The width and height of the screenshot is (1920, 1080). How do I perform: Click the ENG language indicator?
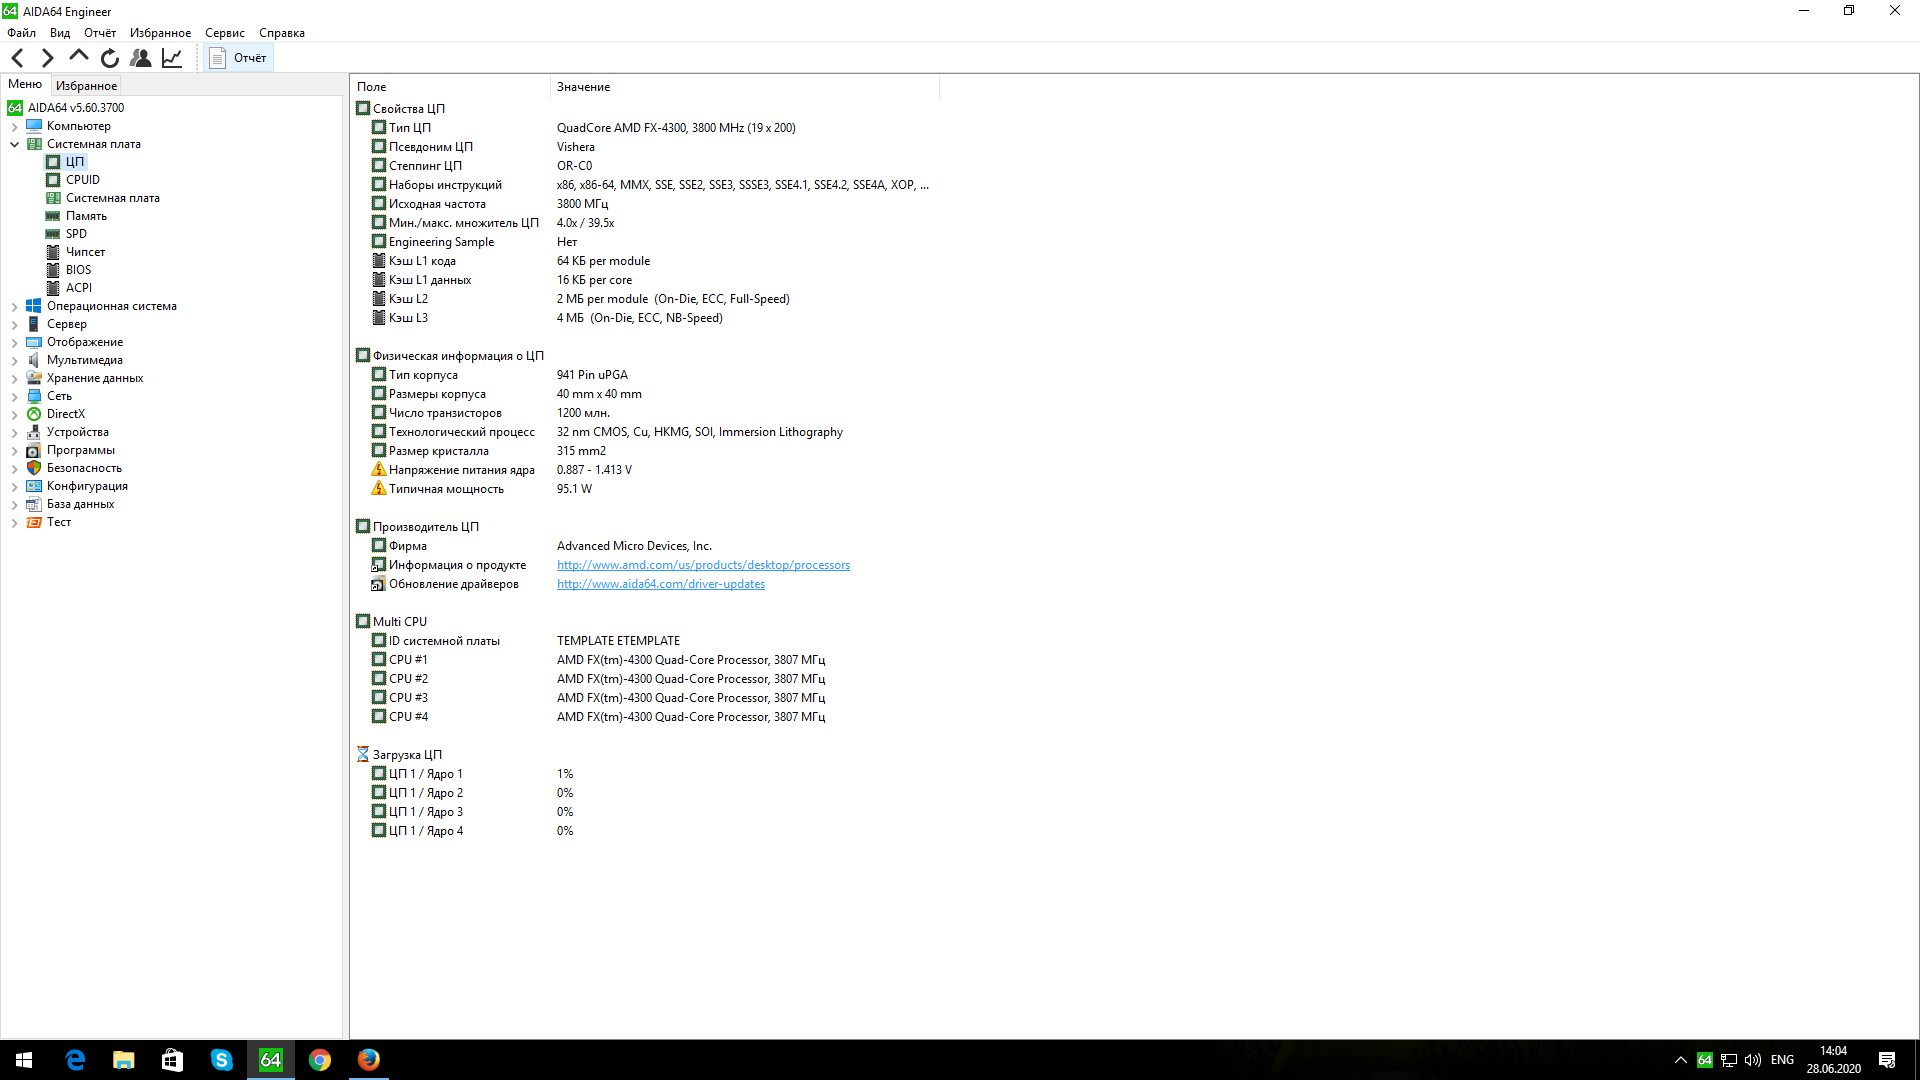click(x=1782, y=1060)
